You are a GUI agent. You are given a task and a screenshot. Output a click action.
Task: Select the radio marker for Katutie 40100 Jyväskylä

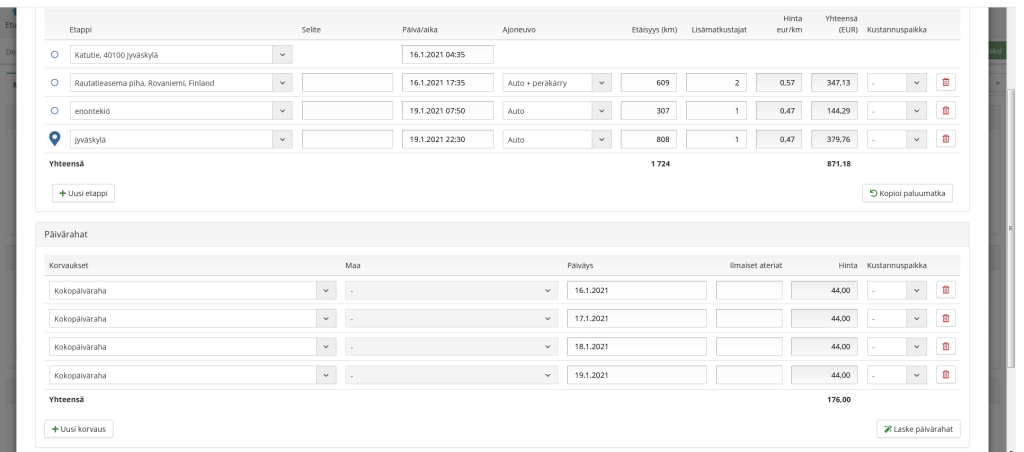point(55,54)
